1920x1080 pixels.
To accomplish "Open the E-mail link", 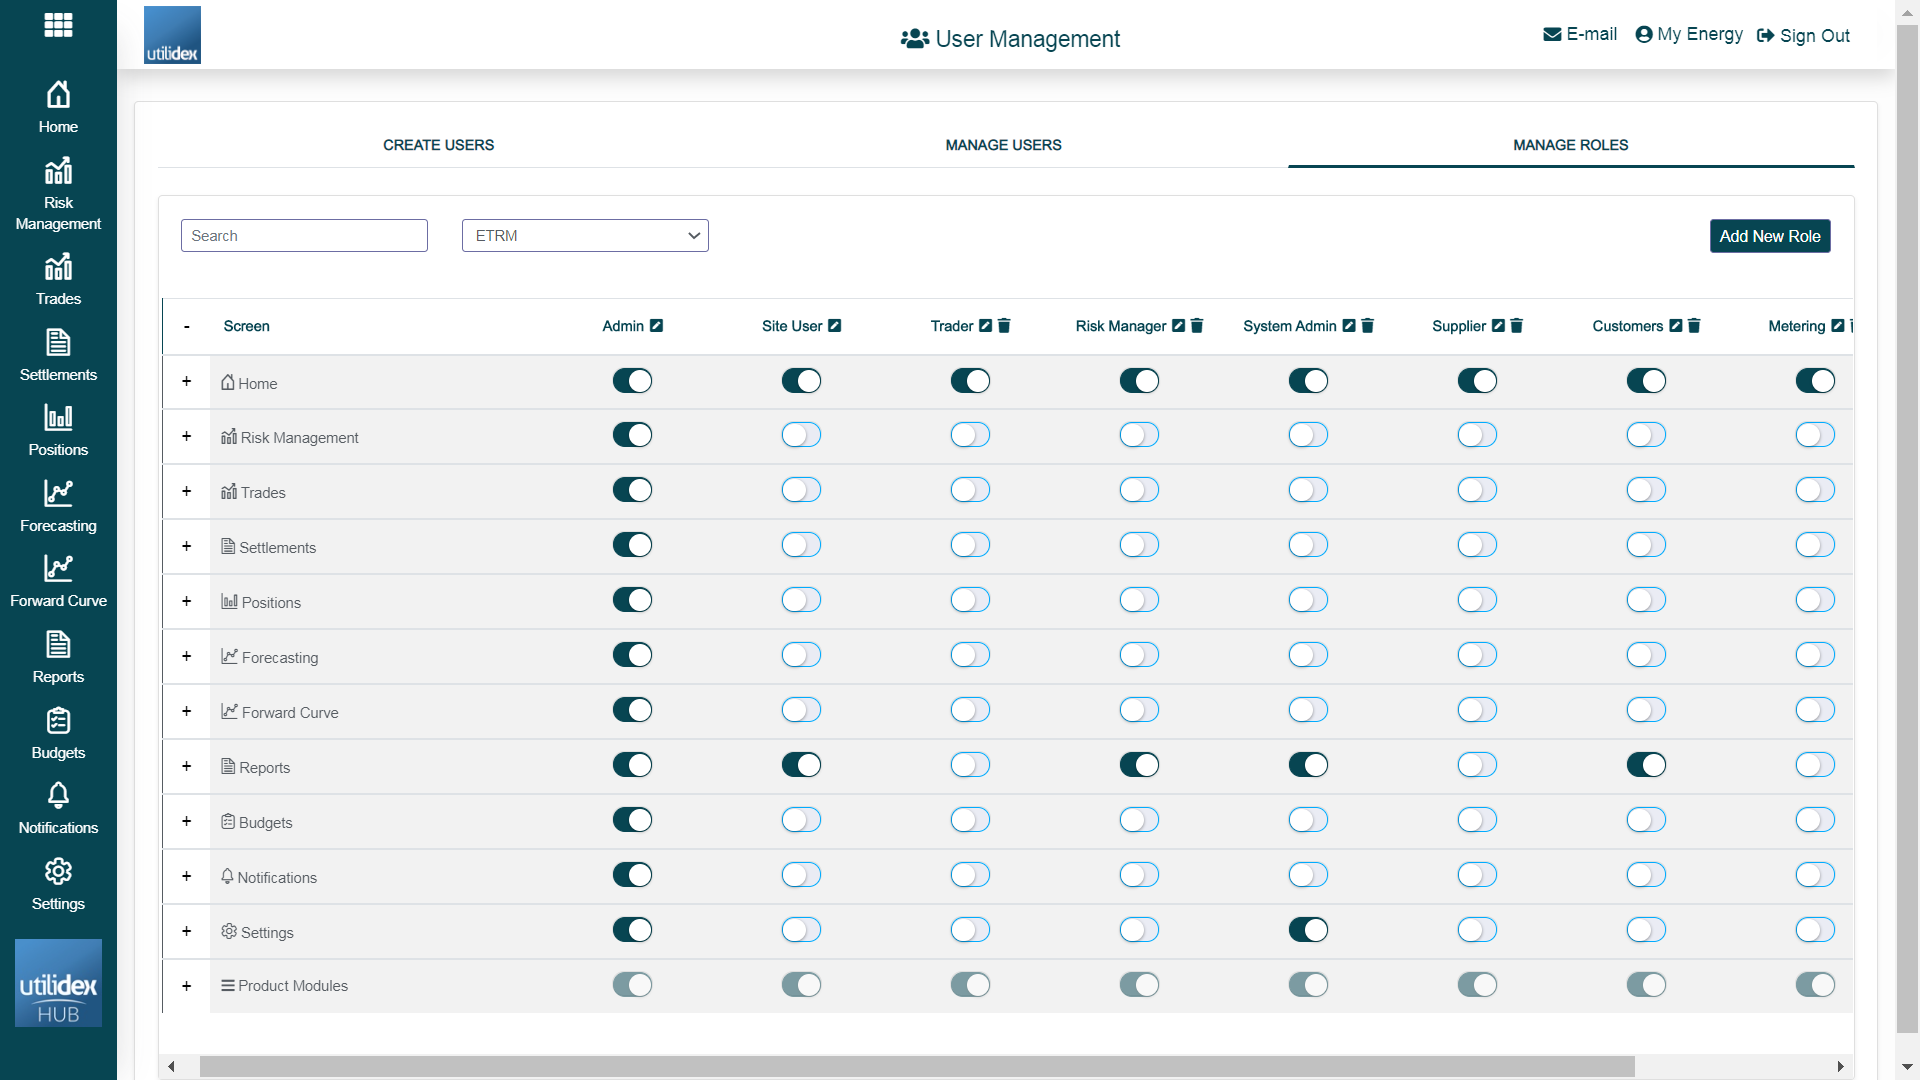I will (1580, 35).
